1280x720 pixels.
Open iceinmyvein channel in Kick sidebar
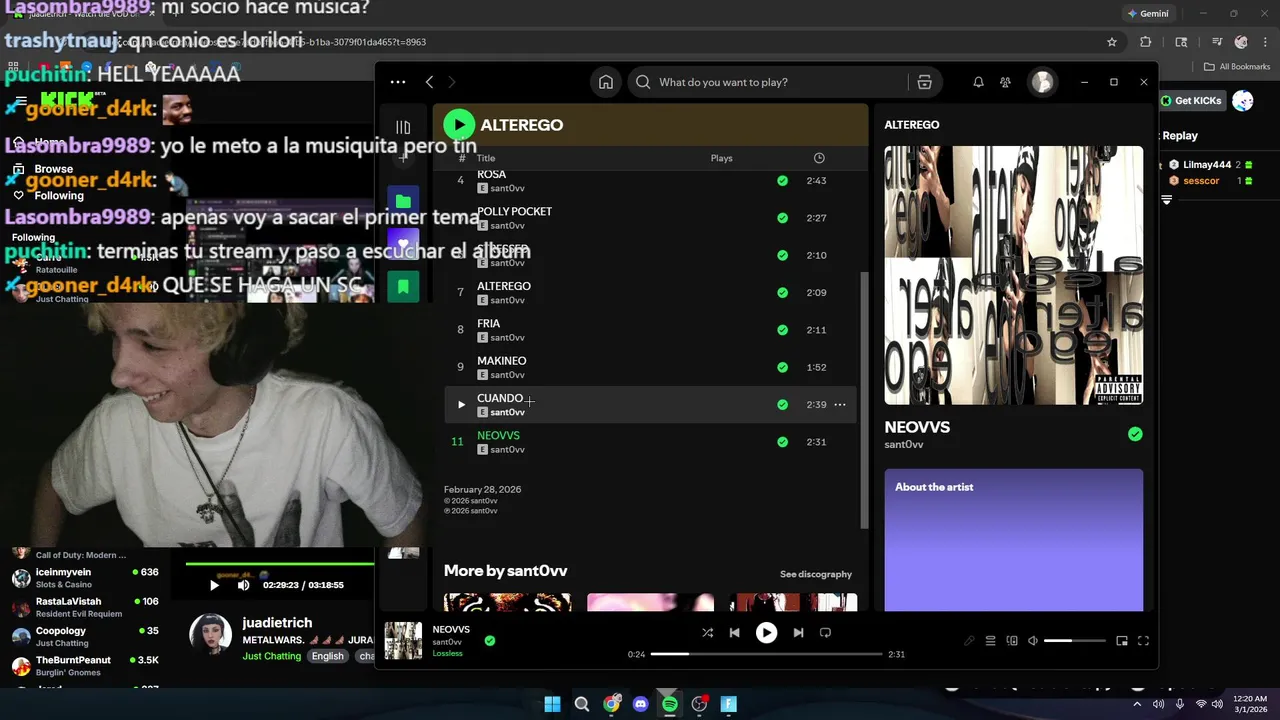pos(85,577)
